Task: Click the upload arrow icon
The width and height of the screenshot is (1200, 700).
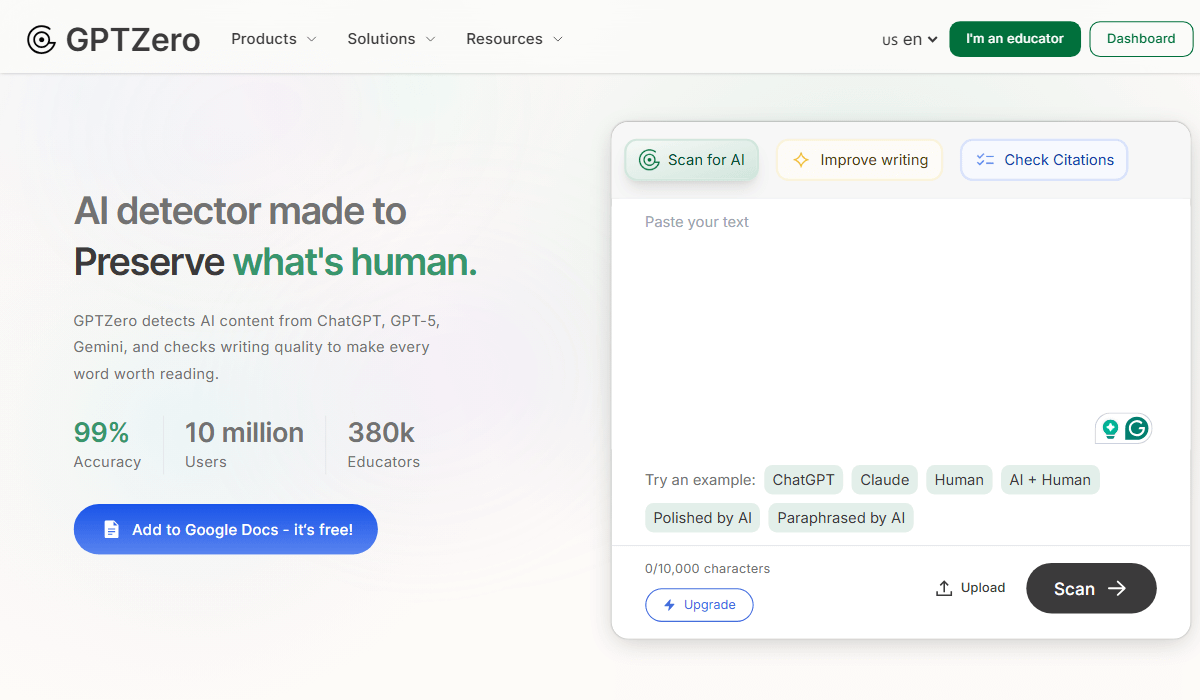Action: coord(943,588)
